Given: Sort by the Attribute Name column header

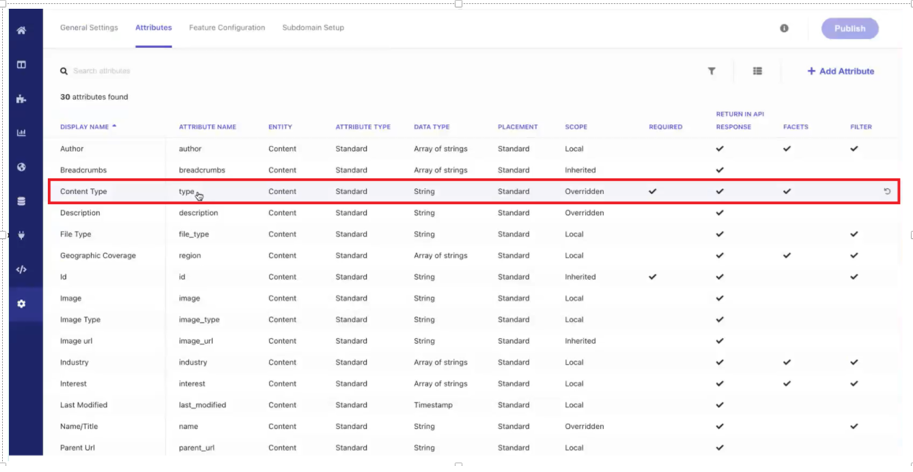Looking at the screenshot, I should 207,127.
